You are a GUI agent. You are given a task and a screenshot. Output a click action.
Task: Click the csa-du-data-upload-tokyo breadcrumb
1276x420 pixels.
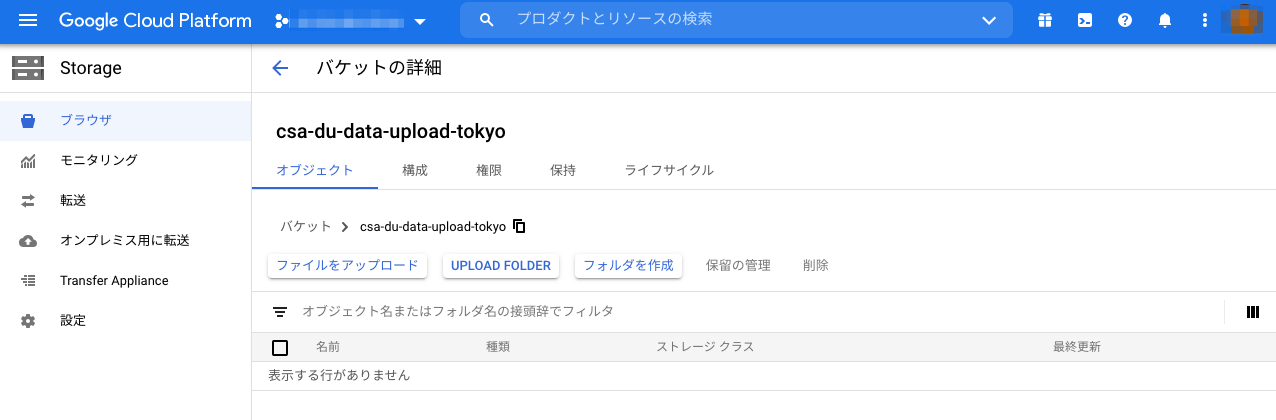pyautogui.click(x=433, y=226)
